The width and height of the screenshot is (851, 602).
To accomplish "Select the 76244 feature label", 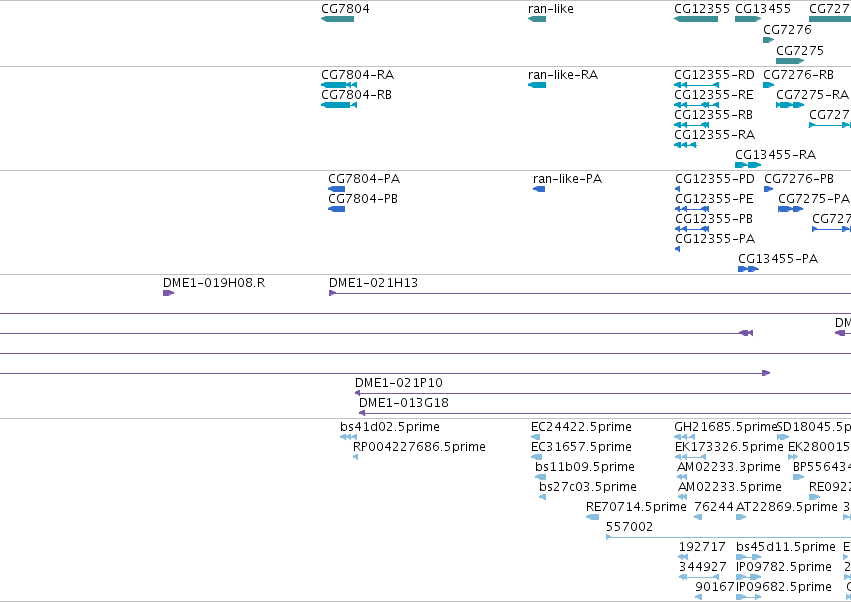I will (714, 506).
